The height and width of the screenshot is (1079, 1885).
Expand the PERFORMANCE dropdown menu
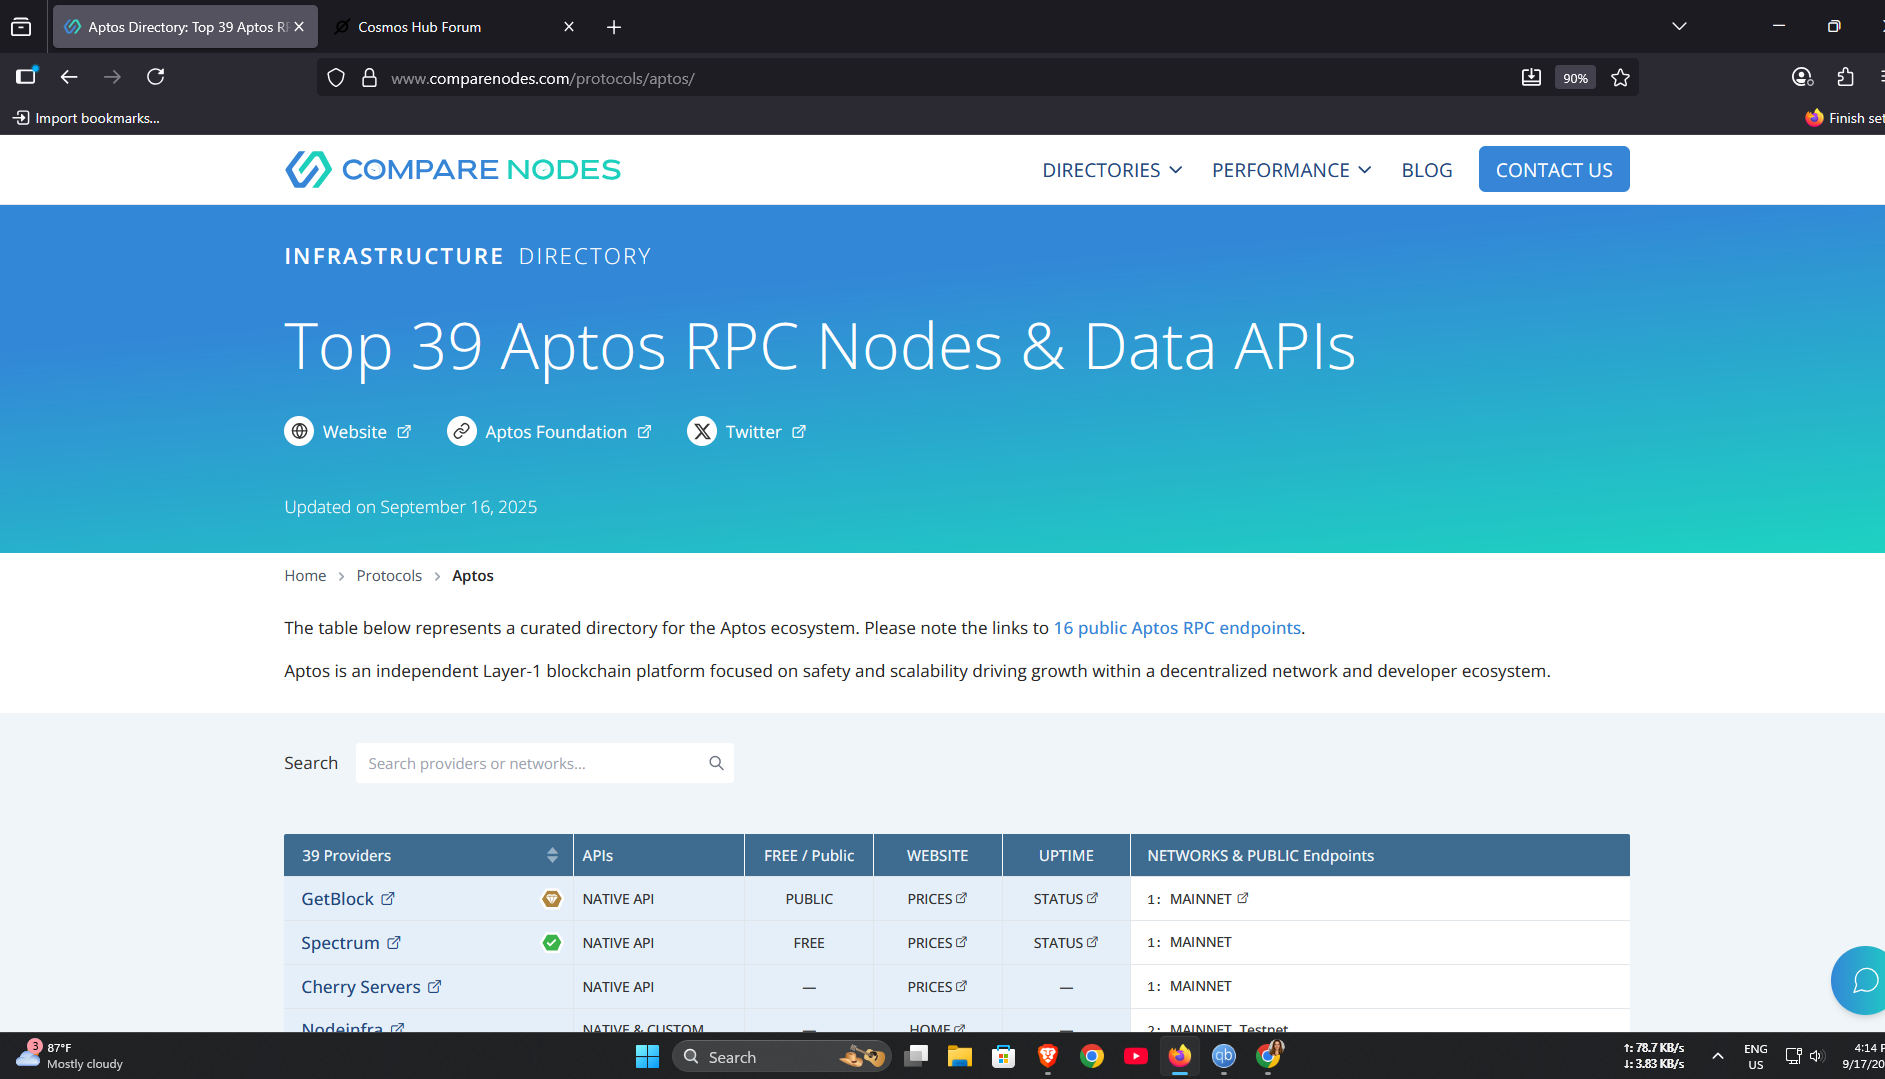click(x=1291, y=170)
